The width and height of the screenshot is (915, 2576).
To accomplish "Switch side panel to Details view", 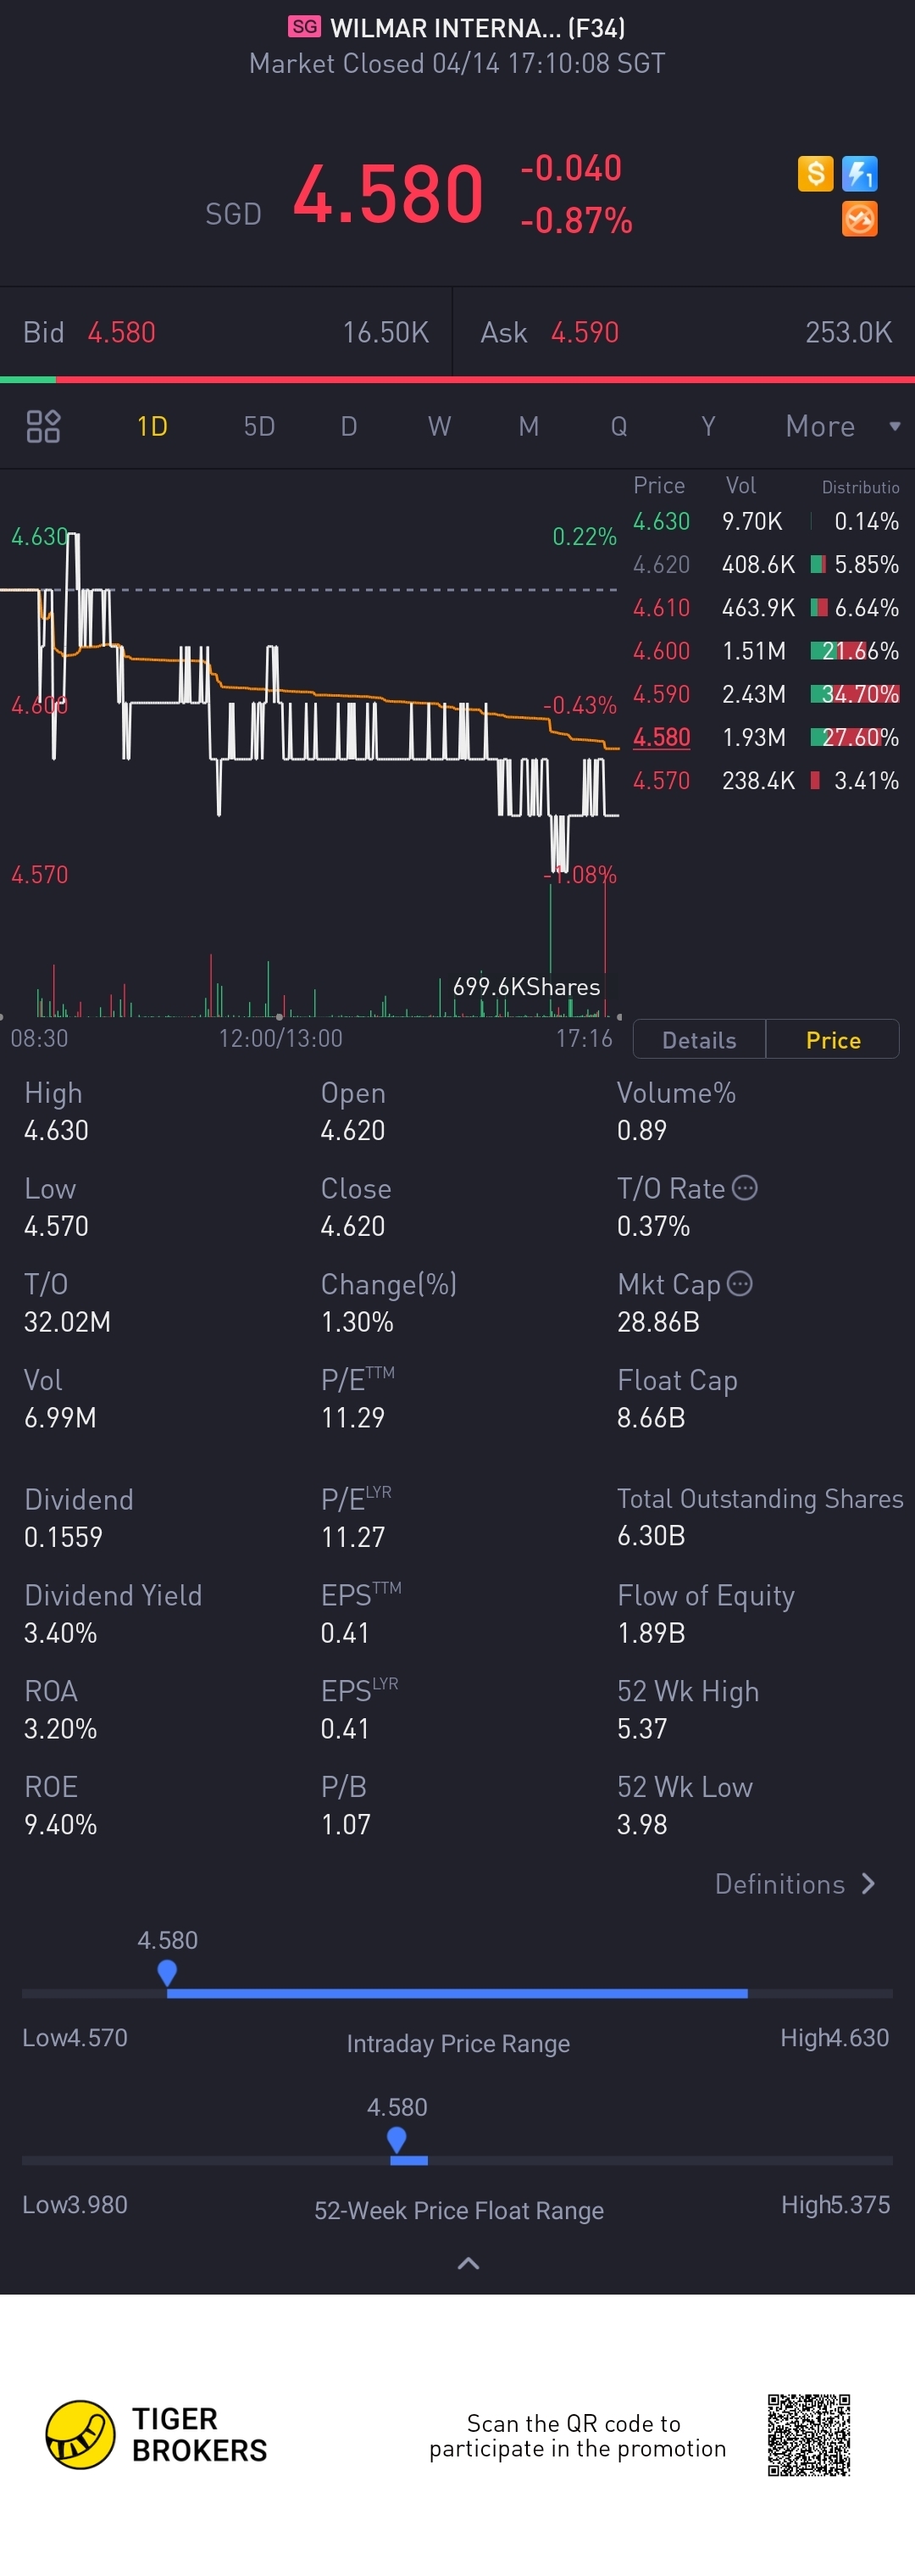I will click(x=699, y=1040).
